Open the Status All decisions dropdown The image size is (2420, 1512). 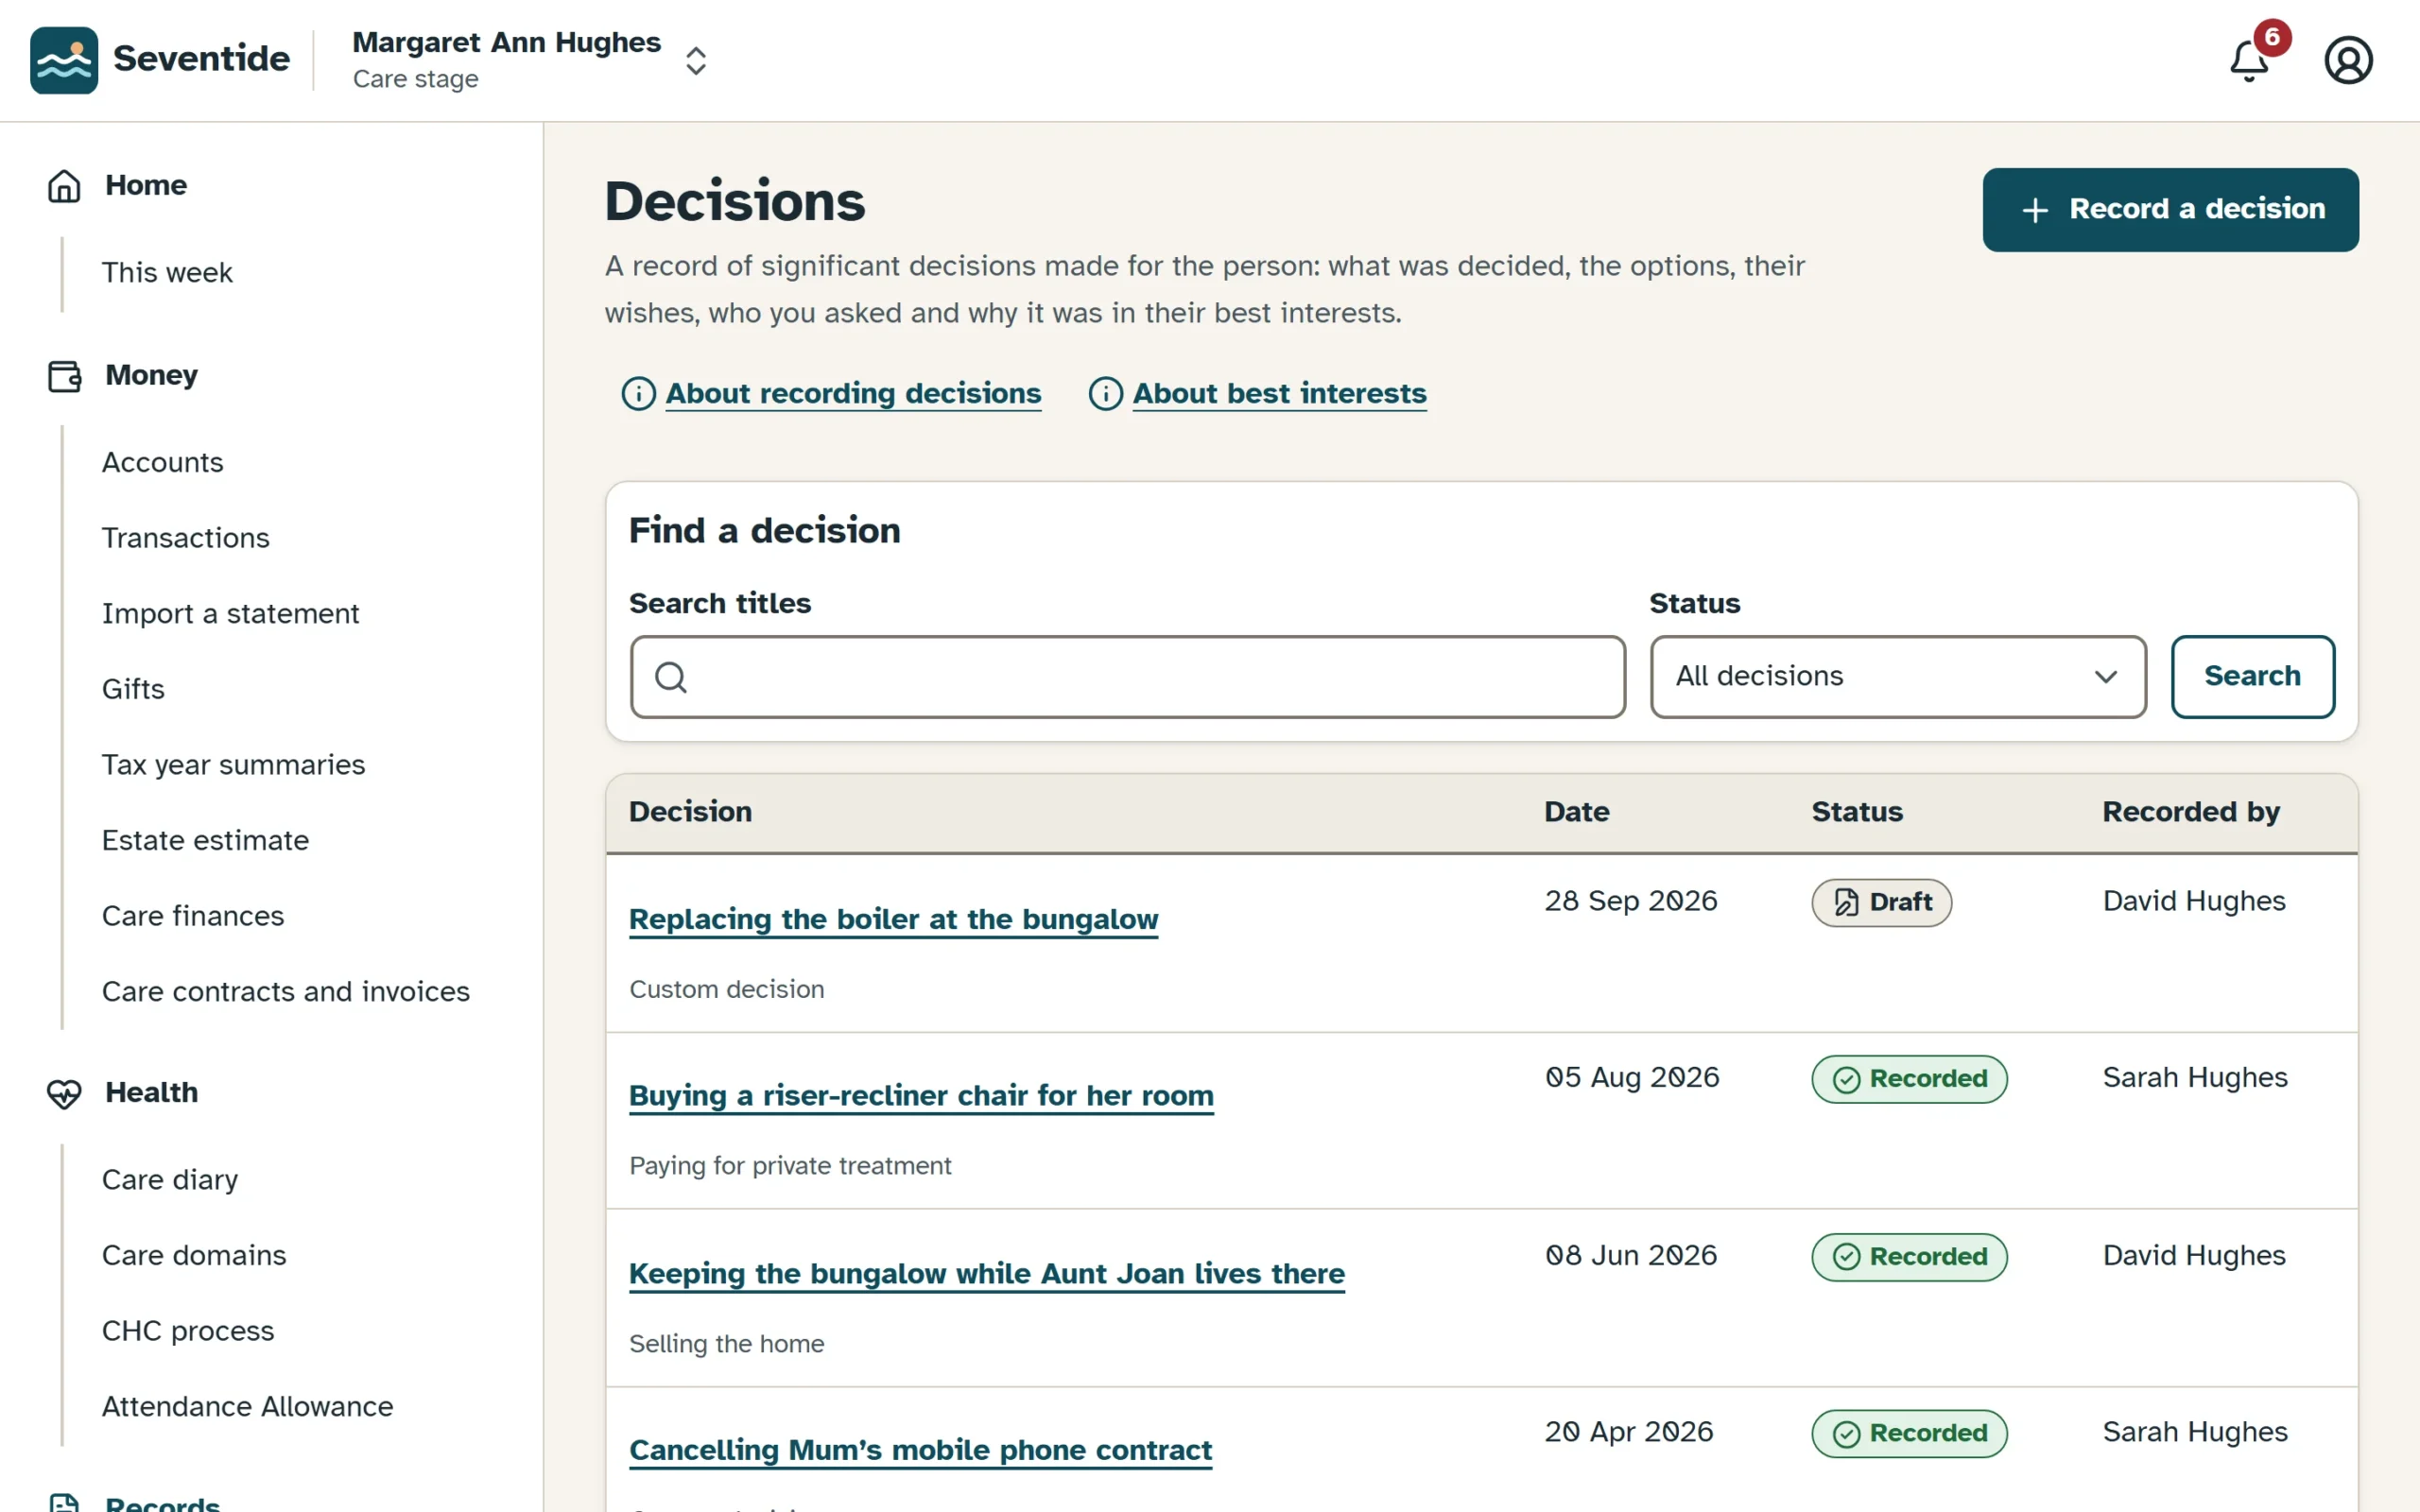pyautogui.click(x=1898, y=677)
